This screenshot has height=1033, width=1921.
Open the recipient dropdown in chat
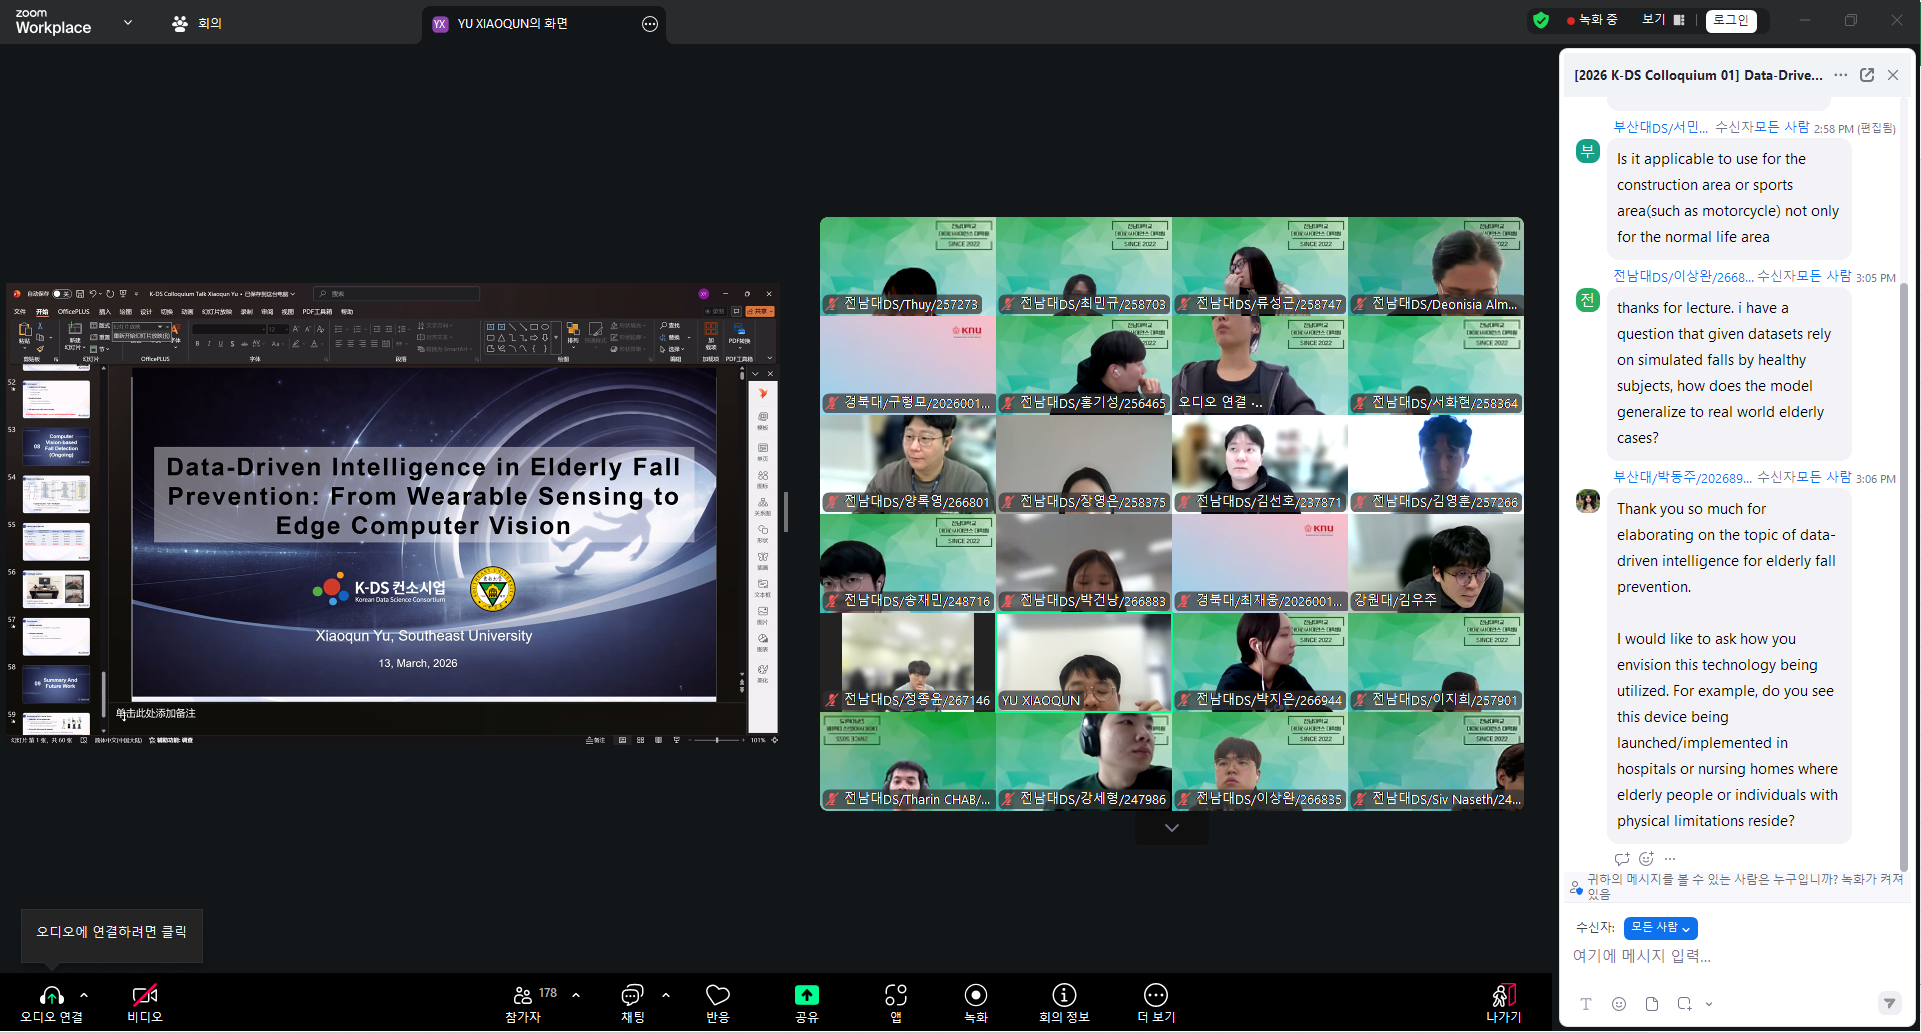click(x=1660, y=928)
